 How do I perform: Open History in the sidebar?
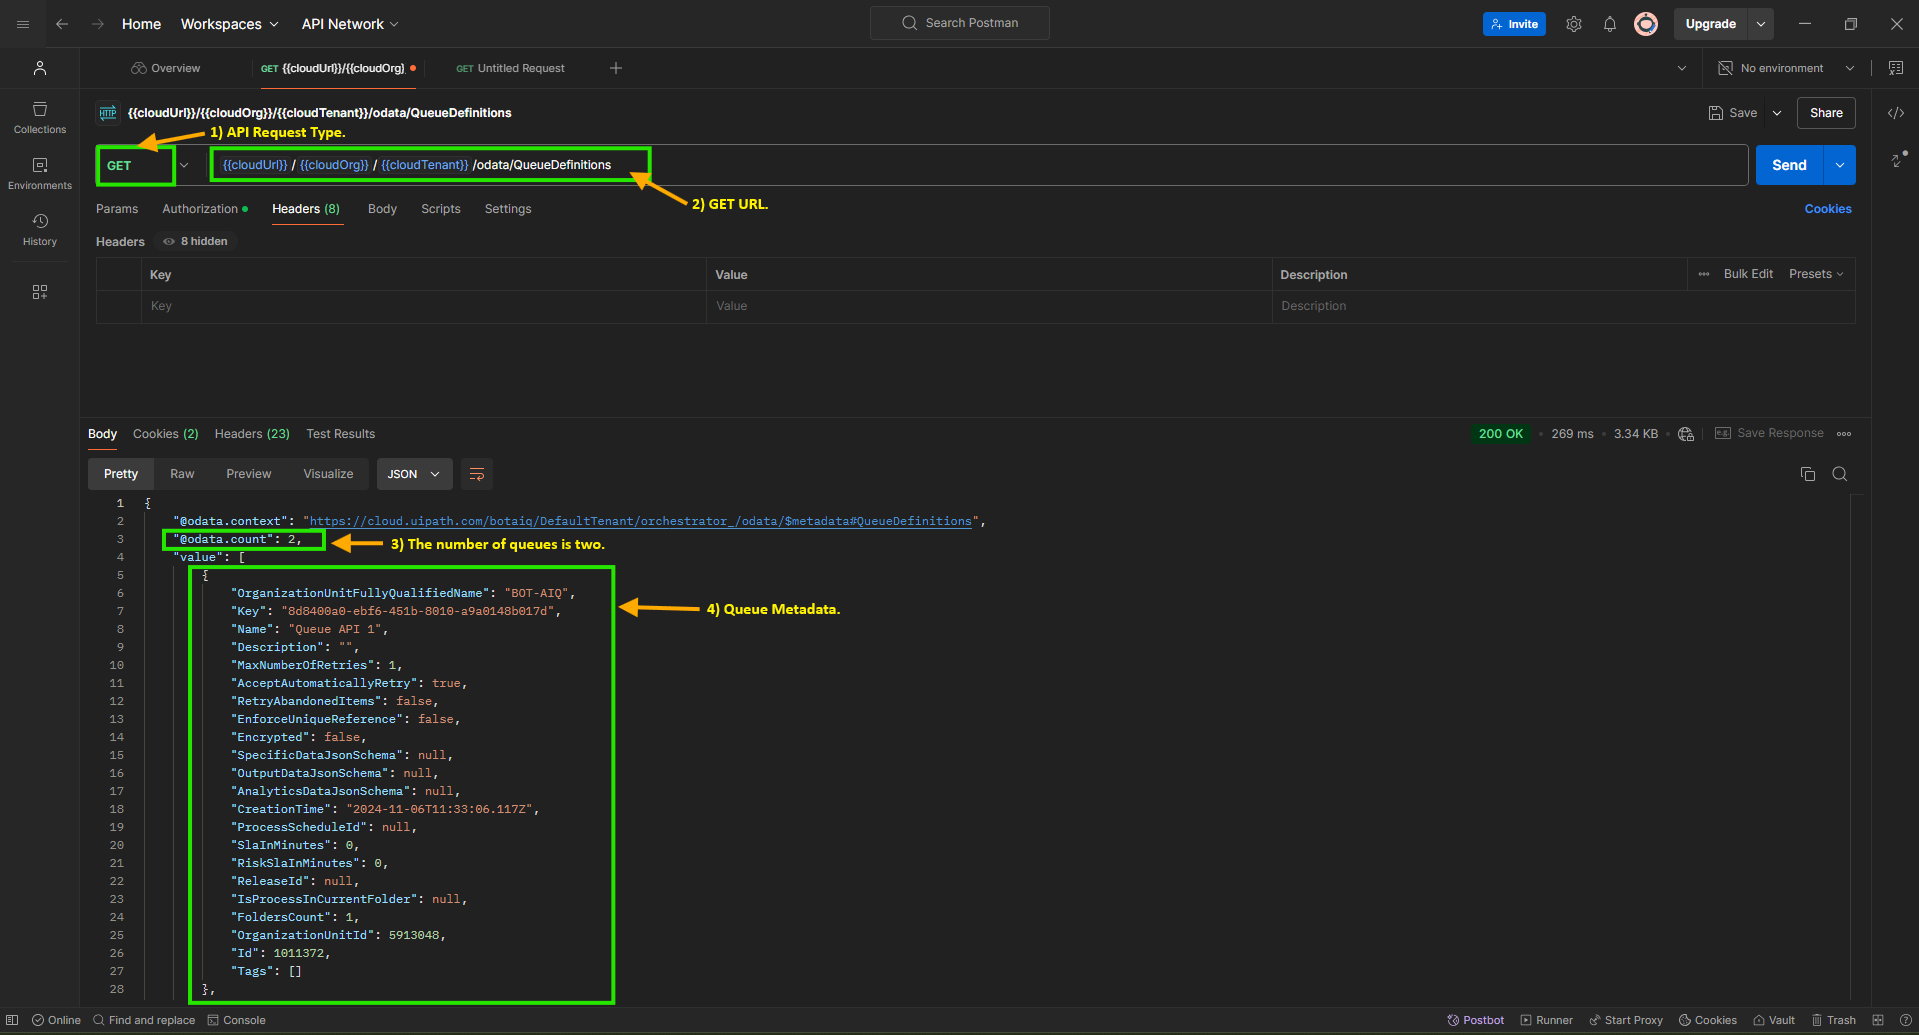[40, 230]
